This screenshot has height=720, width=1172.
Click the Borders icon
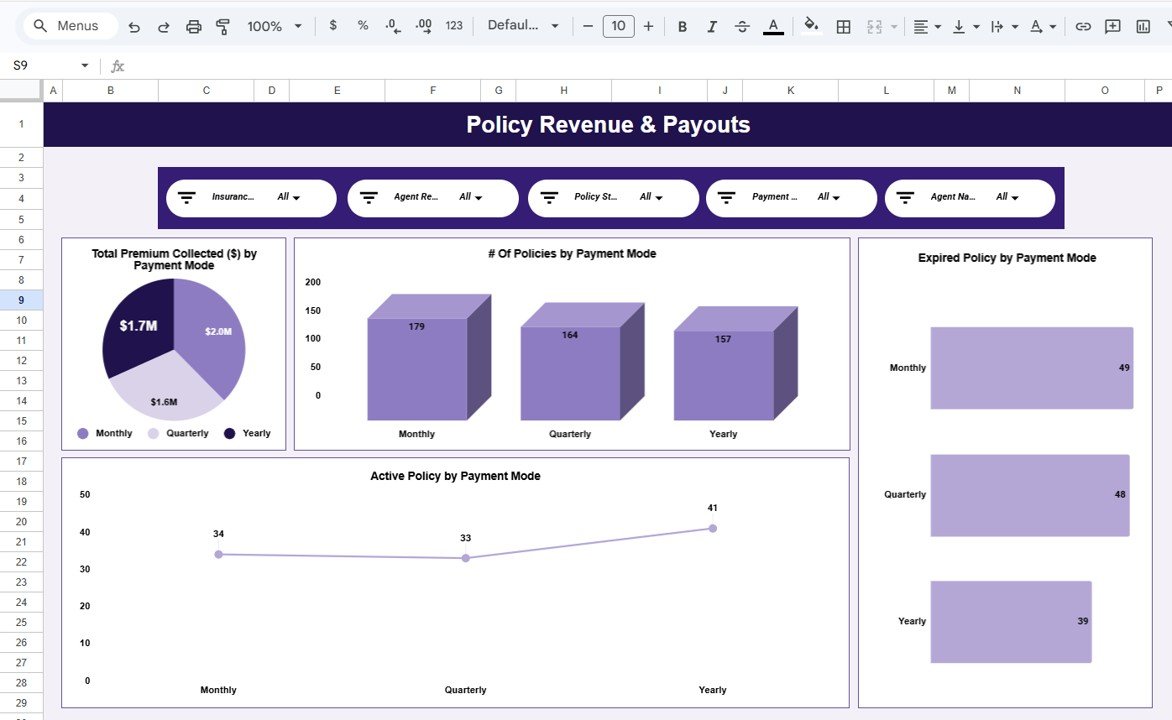843,26
